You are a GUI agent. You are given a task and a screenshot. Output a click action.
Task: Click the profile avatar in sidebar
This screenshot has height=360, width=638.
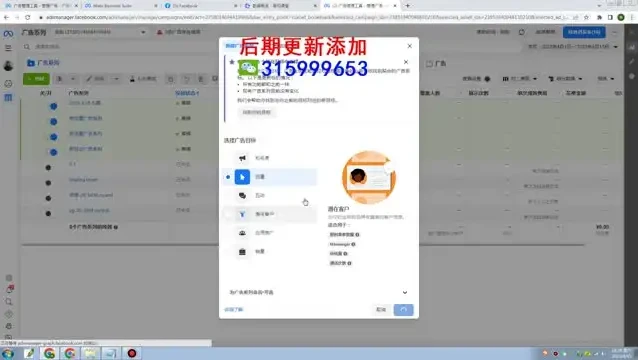coord(8,65)
